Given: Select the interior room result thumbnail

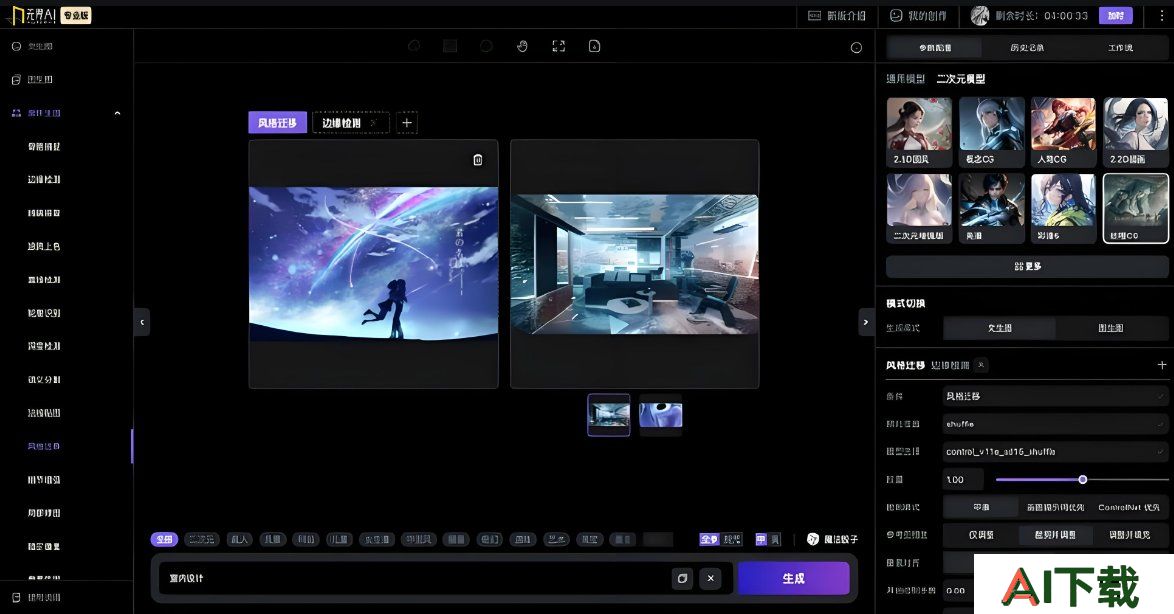Looking at the screenshot, I should pos(609,415).
